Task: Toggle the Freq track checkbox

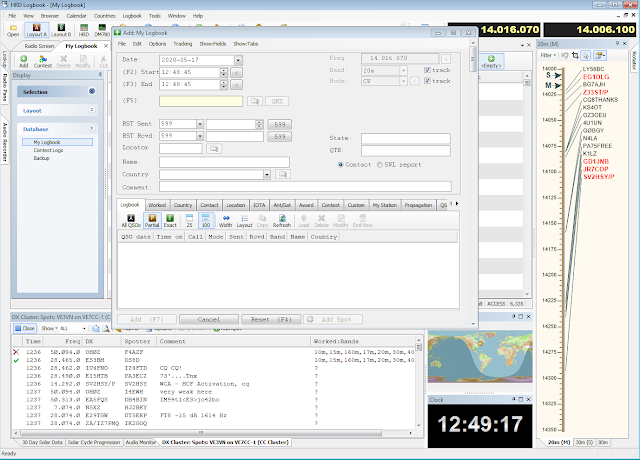Action: tap(427, 70)
